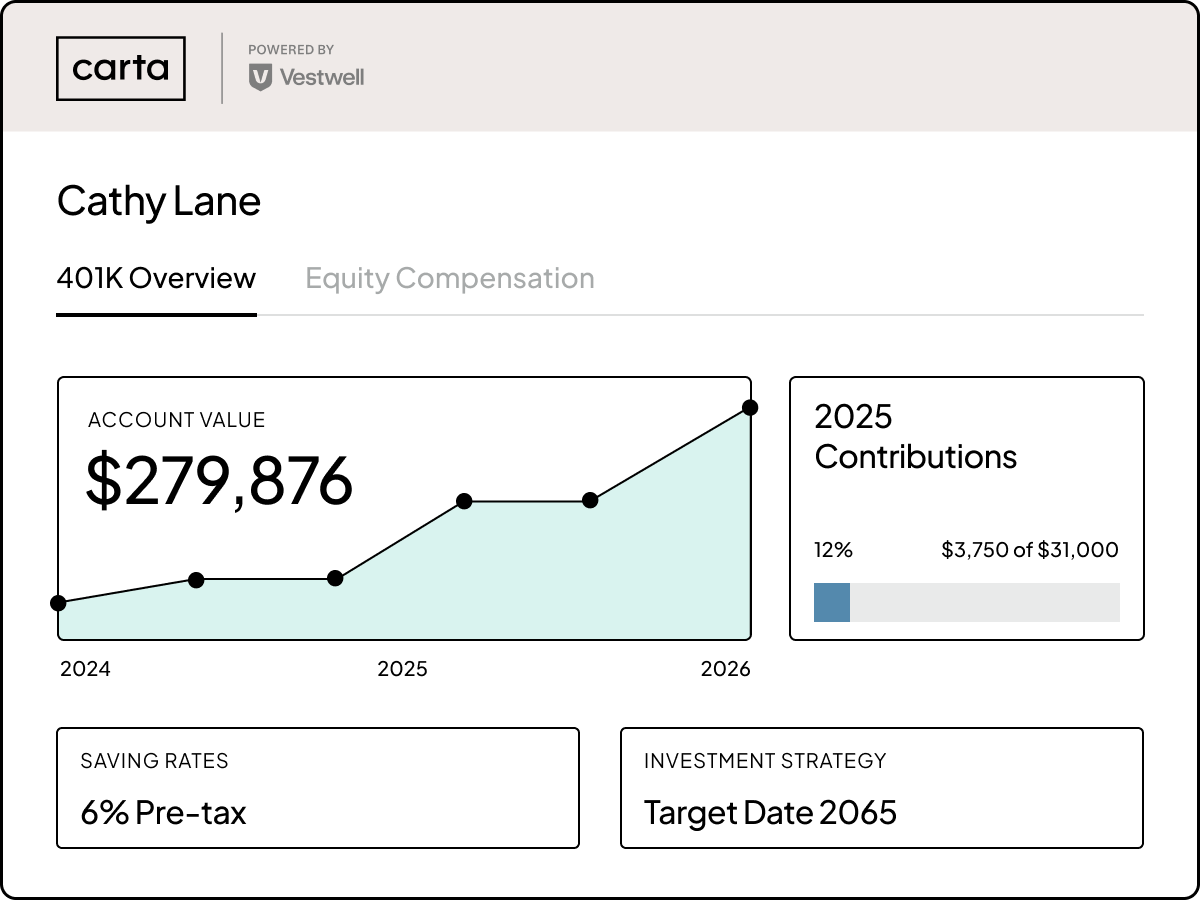The image size is (1200, 900).
Task: Click the 2024 data point on the chart
Action: tap(57, 603)
